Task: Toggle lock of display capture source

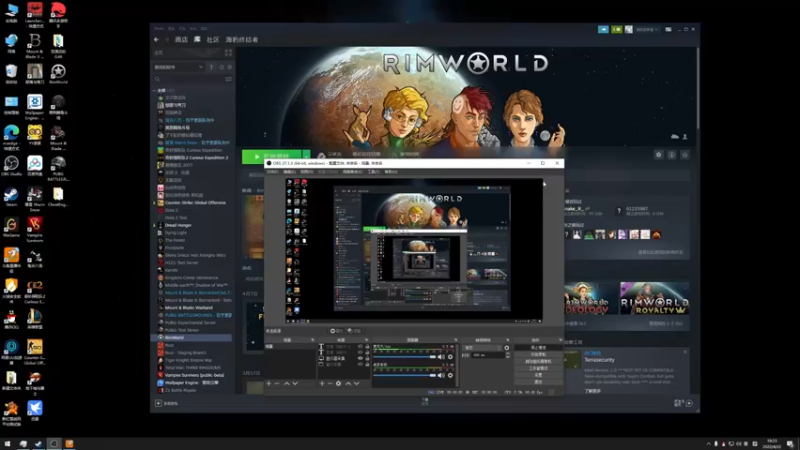Action: 367,358
